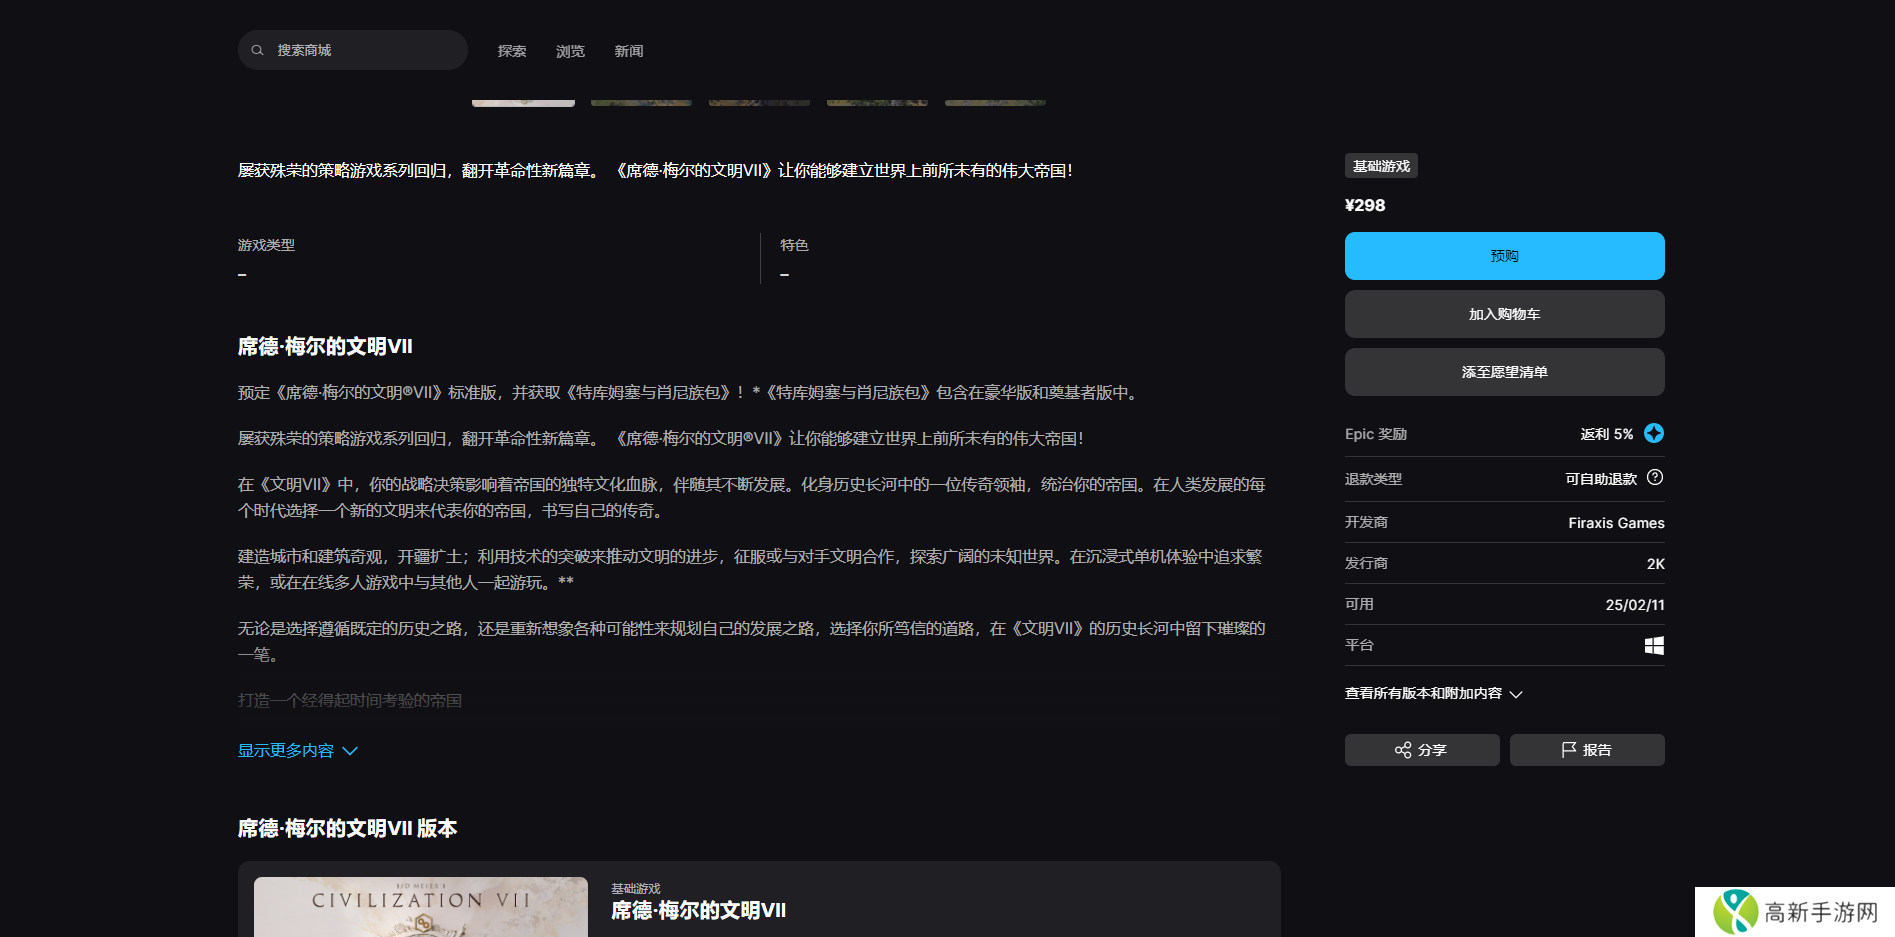The height and width of the screenshot is (937, 1895).
Task: Go to the 新闻 tab
Action: coord(628,51)
